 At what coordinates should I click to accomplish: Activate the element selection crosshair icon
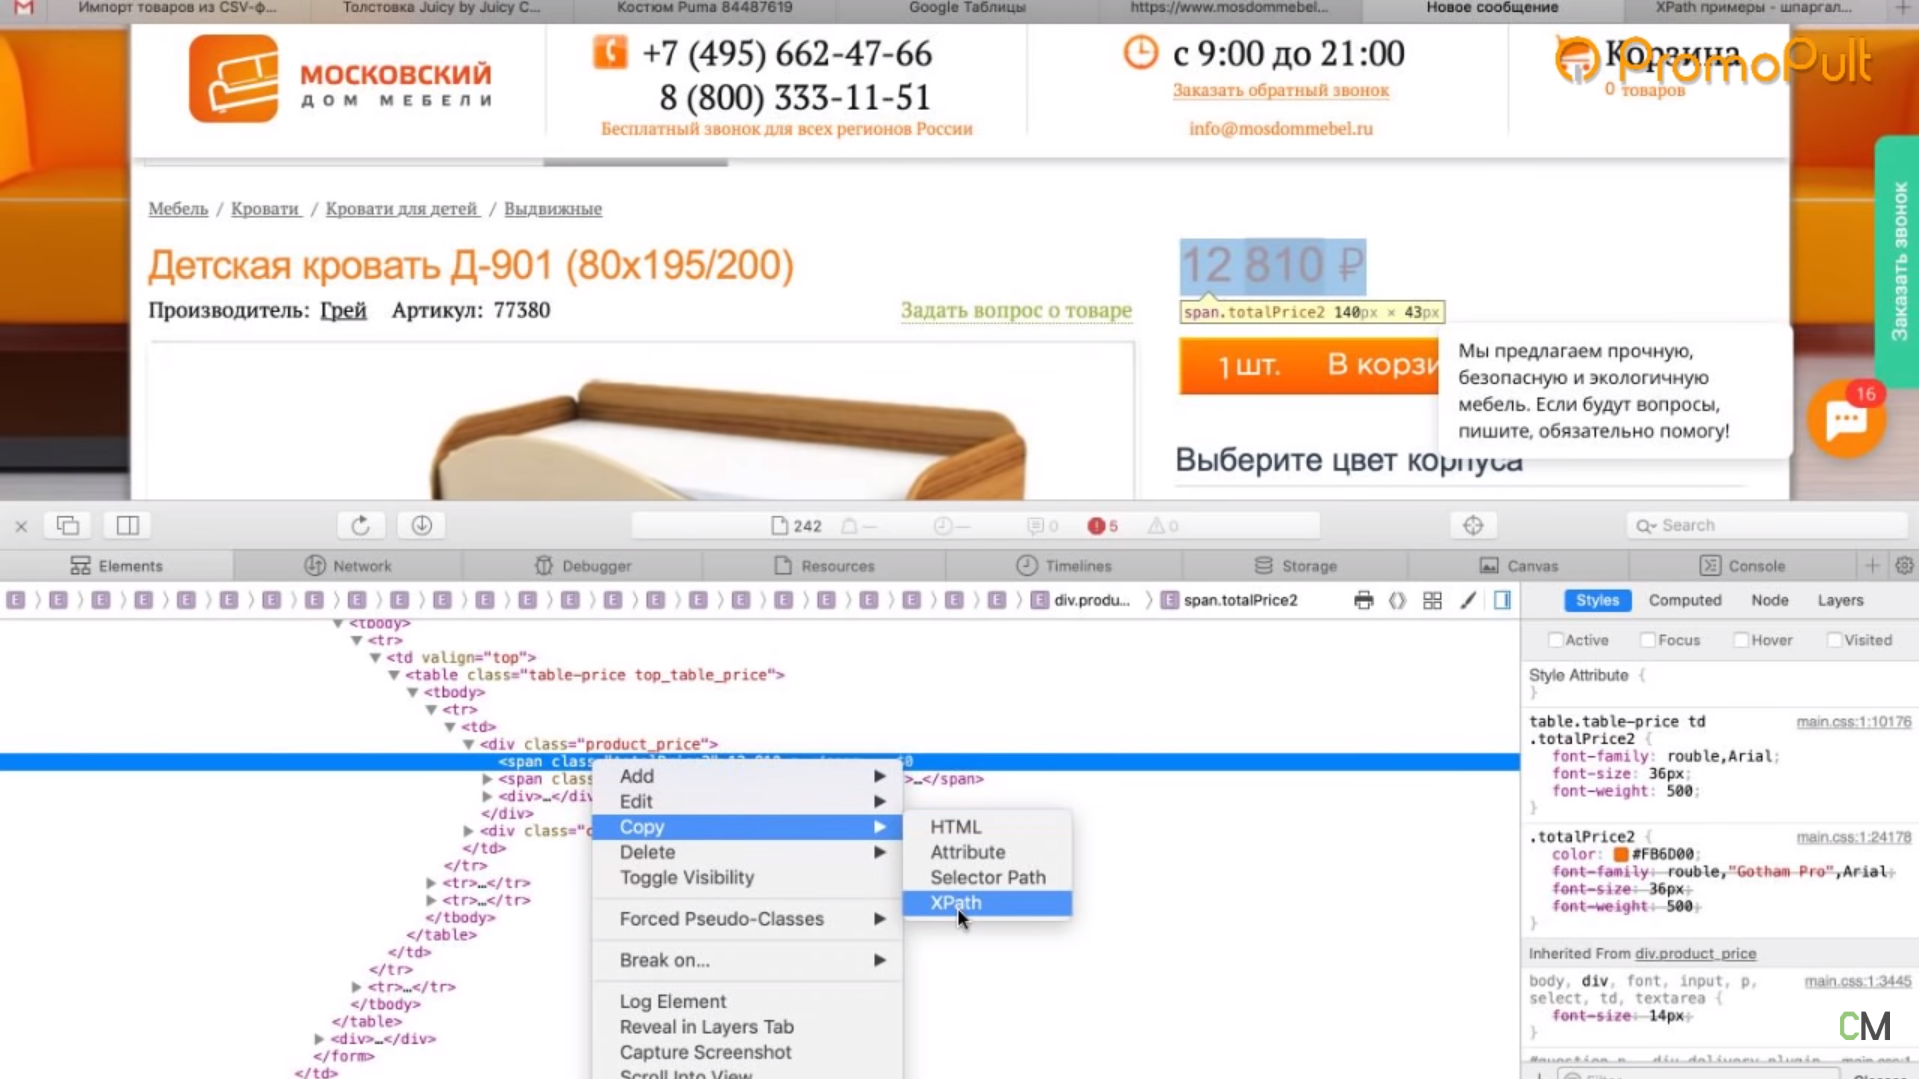coord(1472,525)
